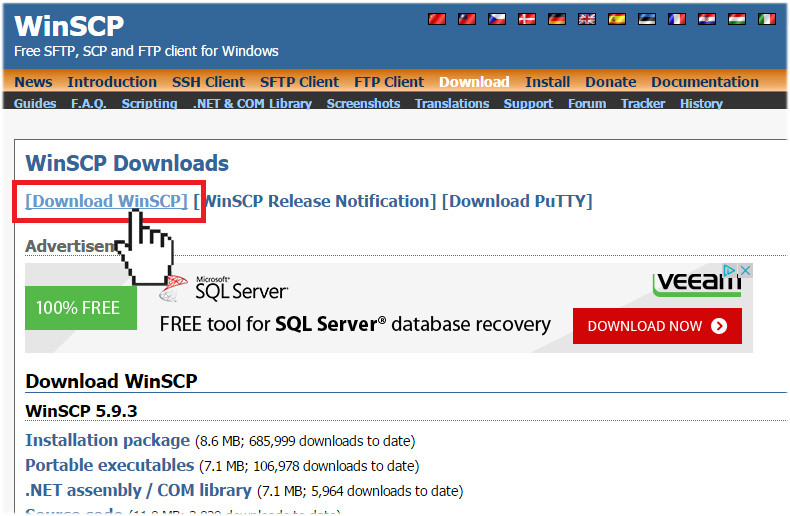Choose the Hungarian flag language
The image size is (790, 516).
737,19
